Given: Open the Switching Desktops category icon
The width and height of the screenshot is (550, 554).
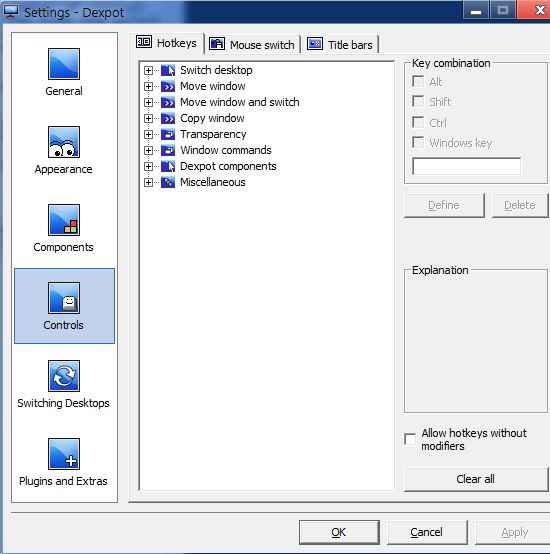Looking at the screenshot, I should pos(64,376).
